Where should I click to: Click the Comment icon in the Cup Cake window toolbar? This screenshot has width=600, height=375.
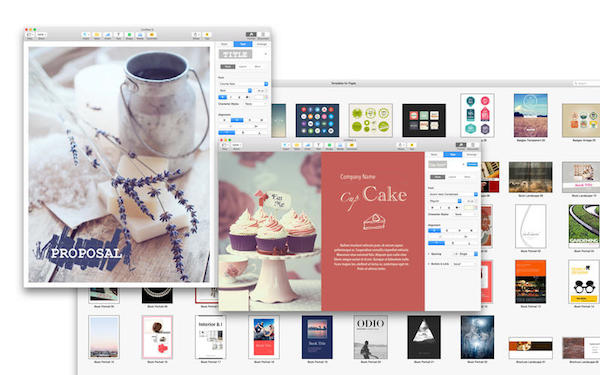[351, 145]
